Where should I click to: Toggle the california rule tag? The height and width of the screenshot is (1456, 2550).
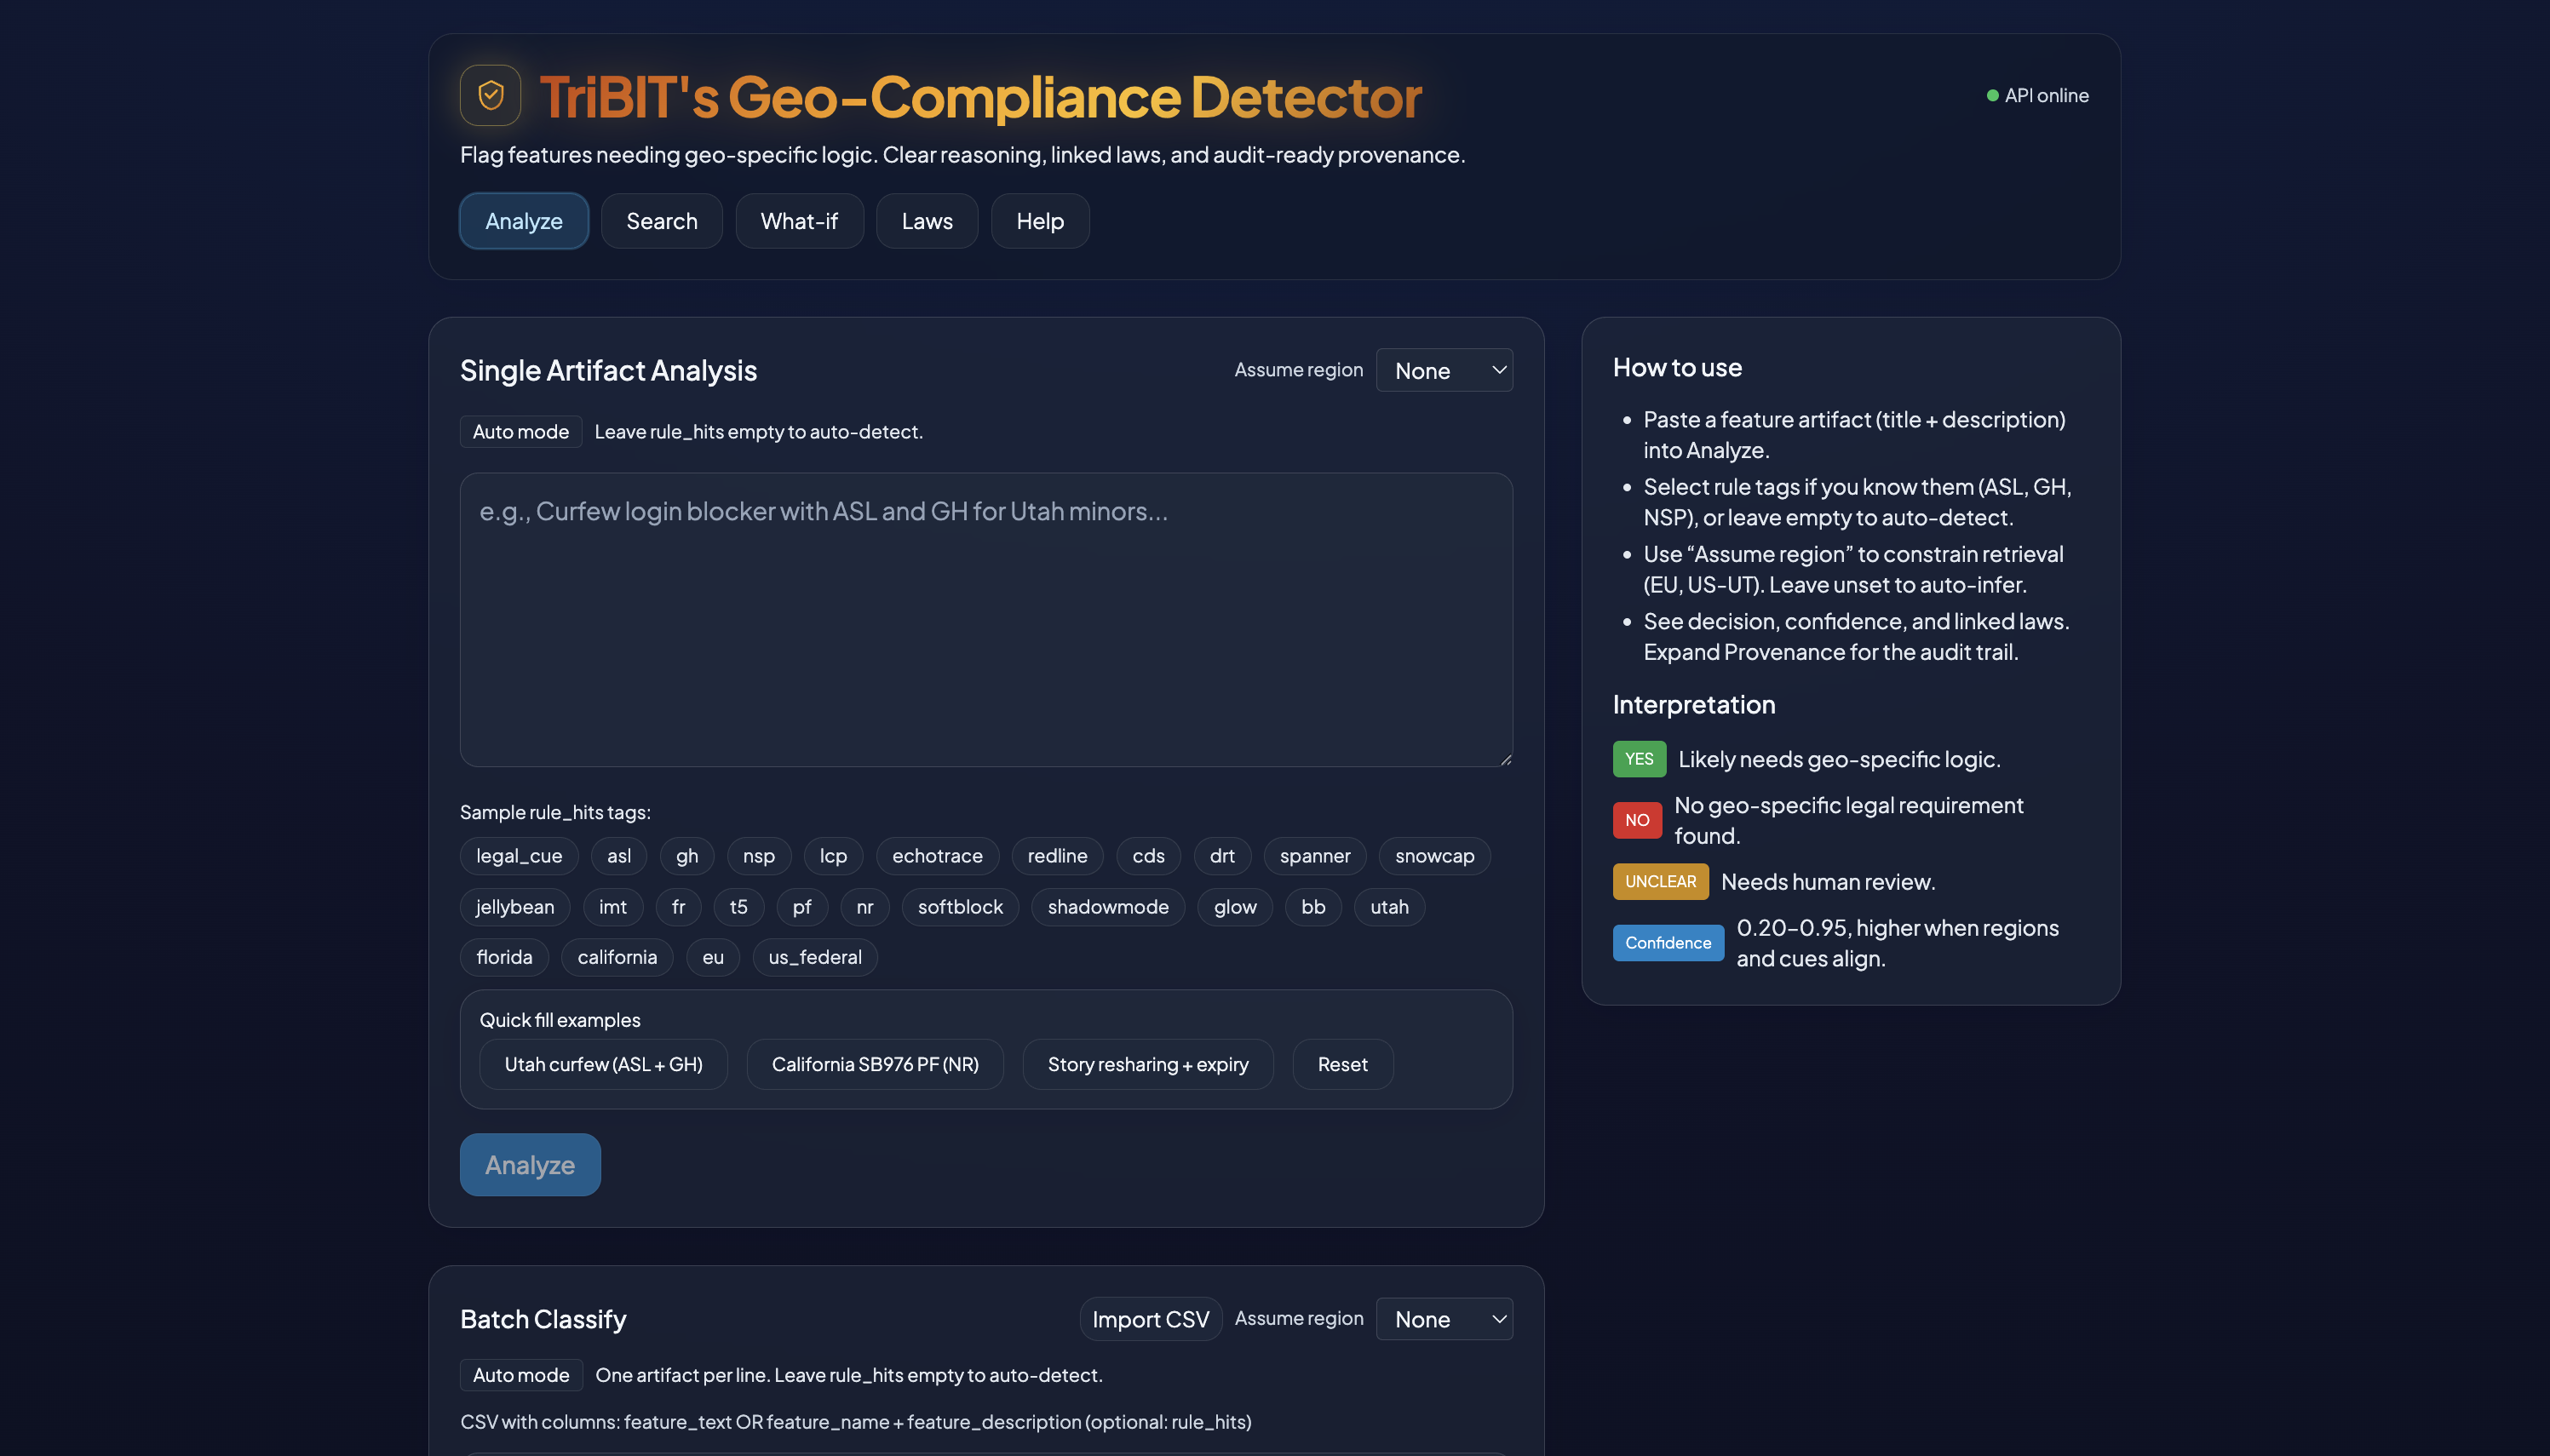[x=616, y=957]
